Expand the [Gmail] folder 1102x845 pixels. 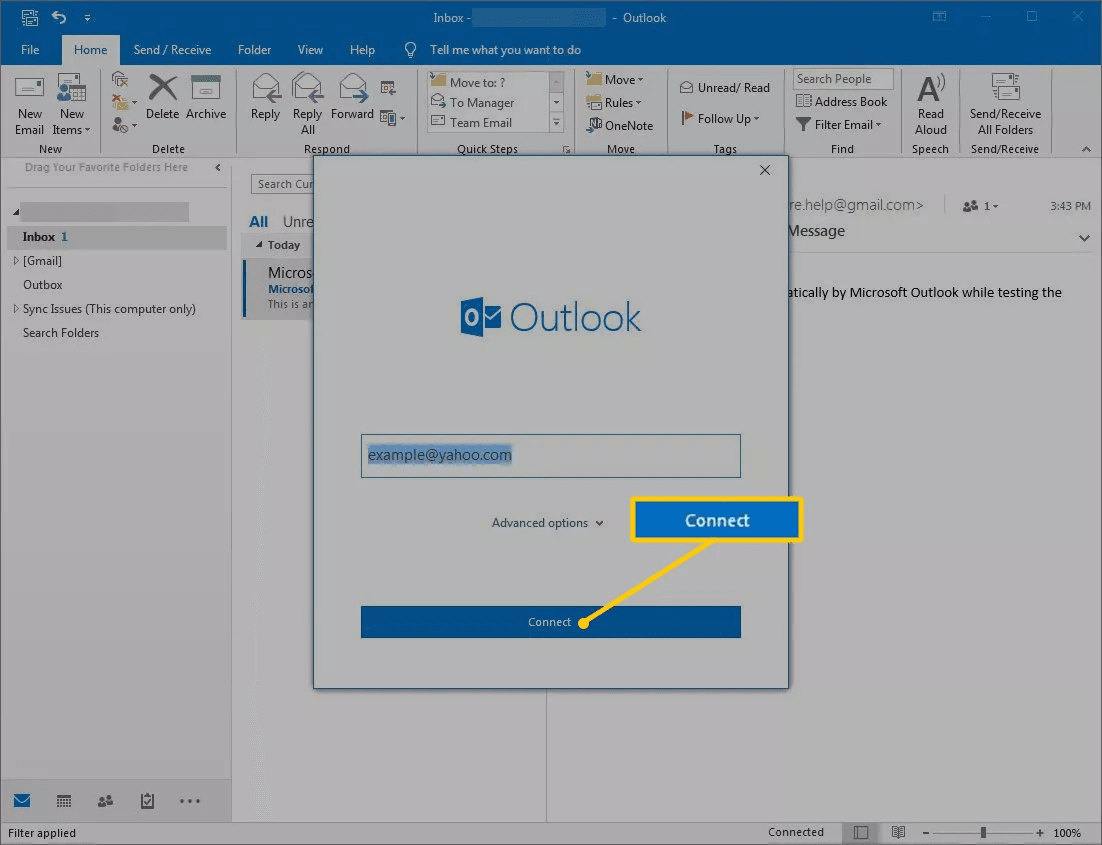15,261
